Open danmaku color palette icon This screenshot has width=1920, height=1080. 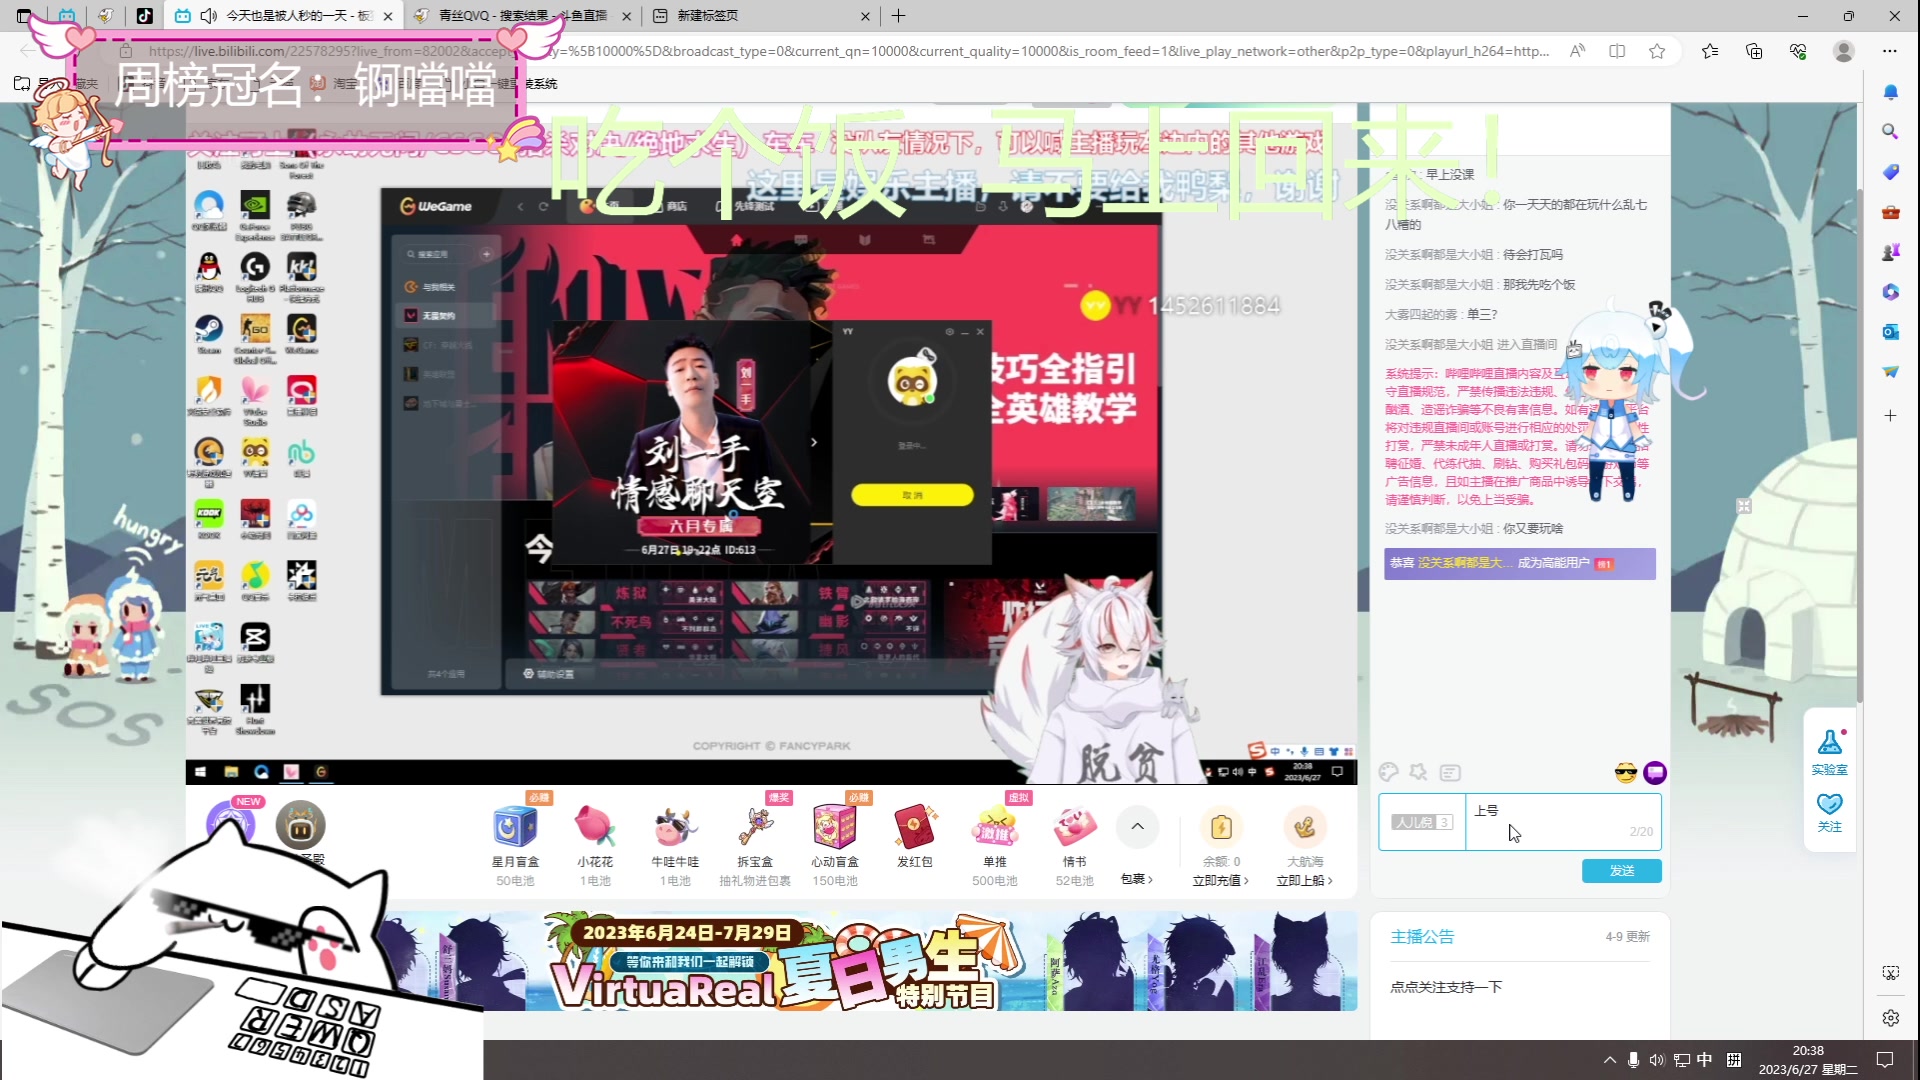1388,772
